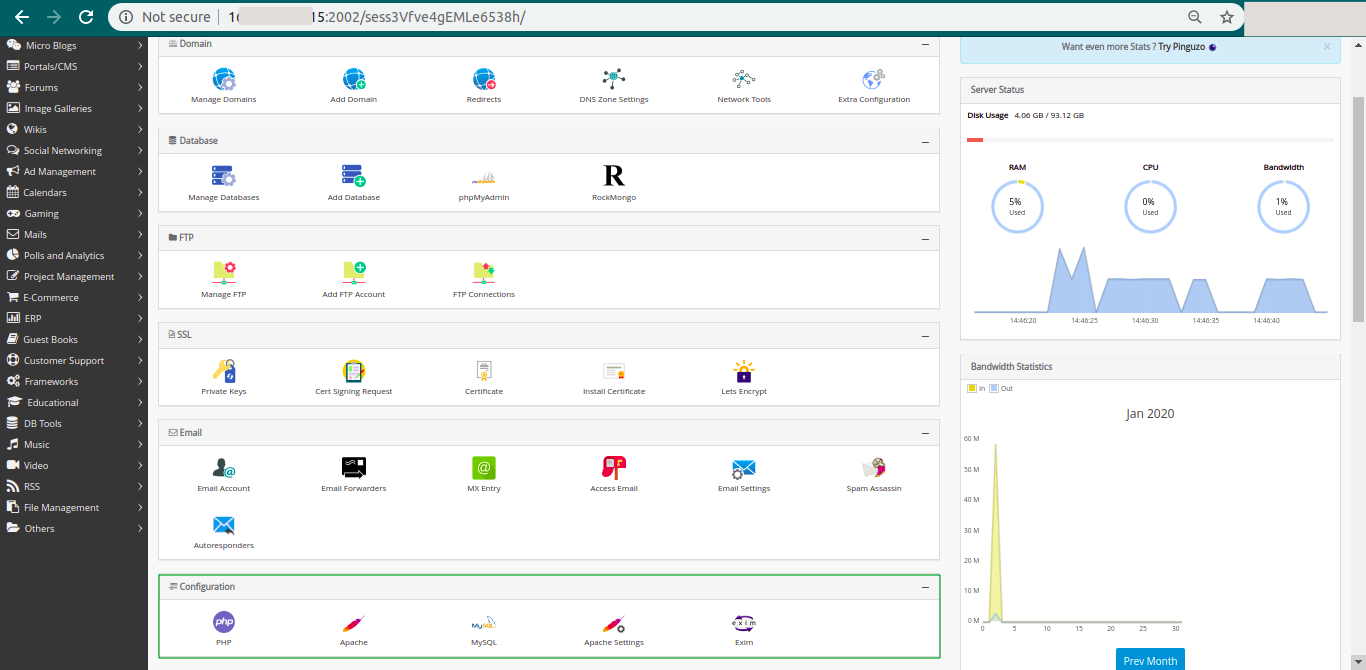1366x670 pixels.
Task: Open Manage Domains icon
Action: click(x=223, y=80)
